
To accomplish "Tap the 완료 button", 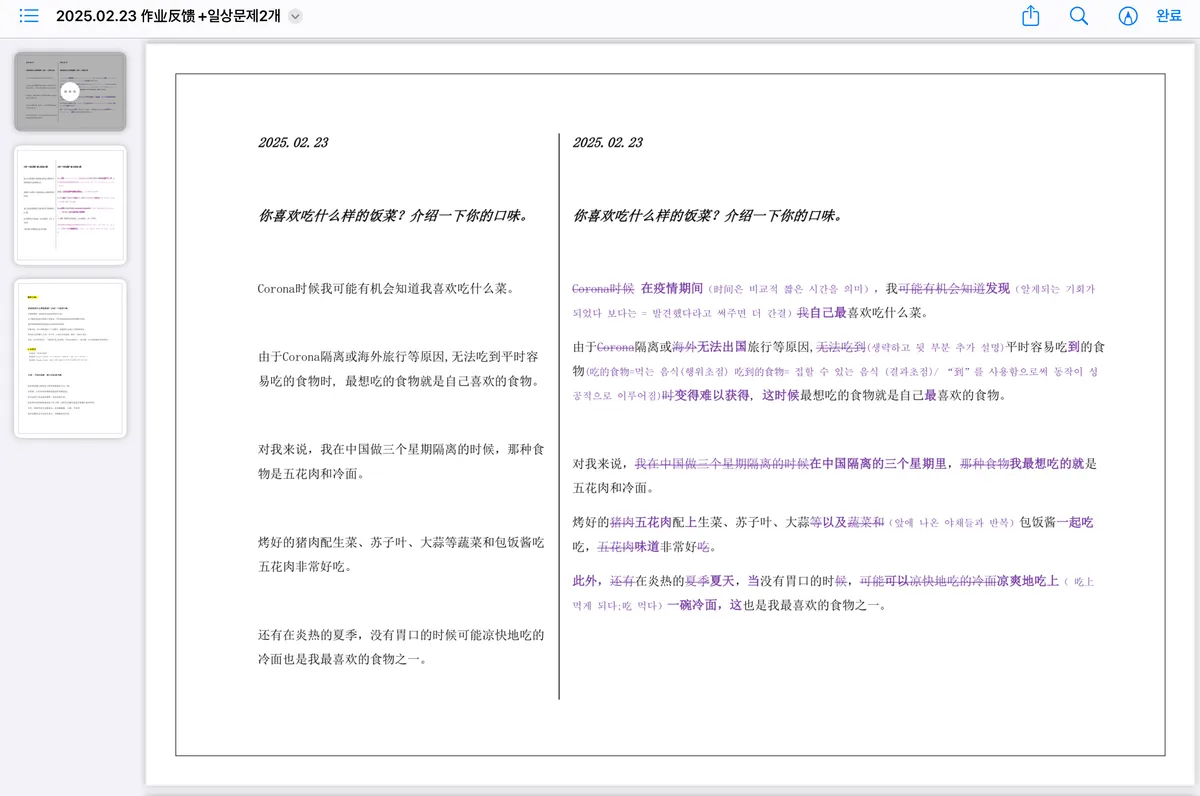I will click(x=1169, y=16).
